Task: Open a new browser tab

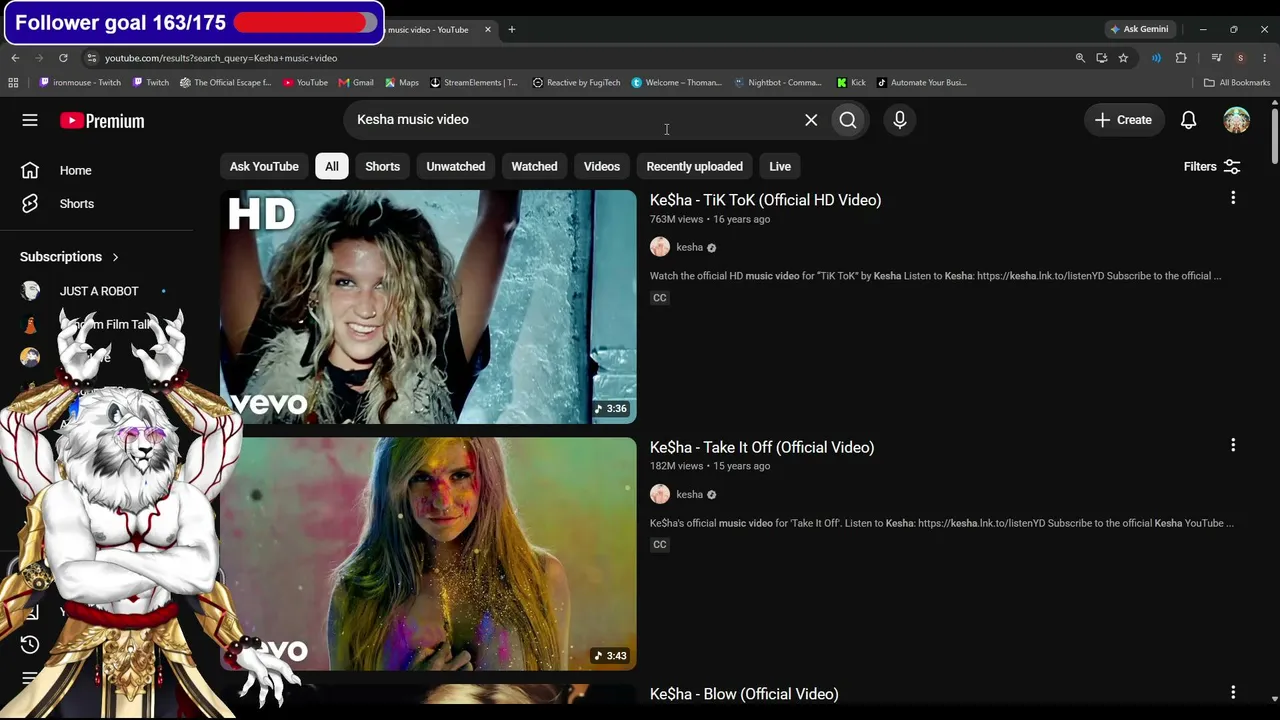Action: (511, 29)
